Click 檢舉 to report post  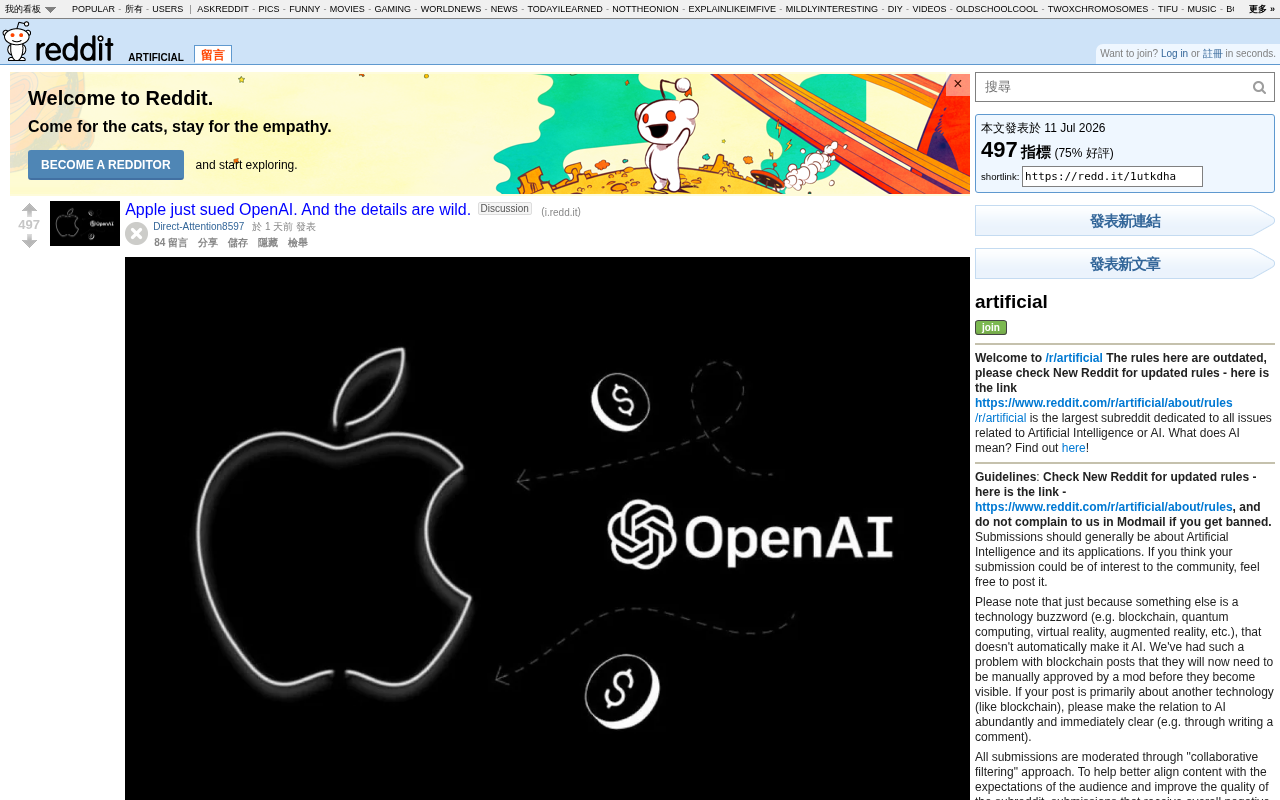(298, 243)
